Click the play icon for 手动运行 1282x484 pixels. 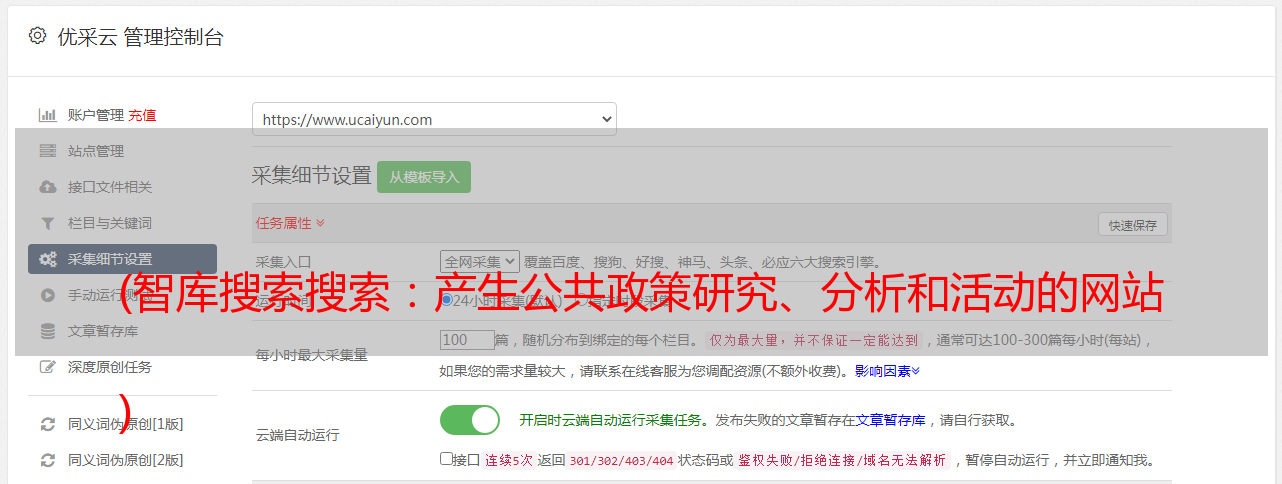point(47,295)
